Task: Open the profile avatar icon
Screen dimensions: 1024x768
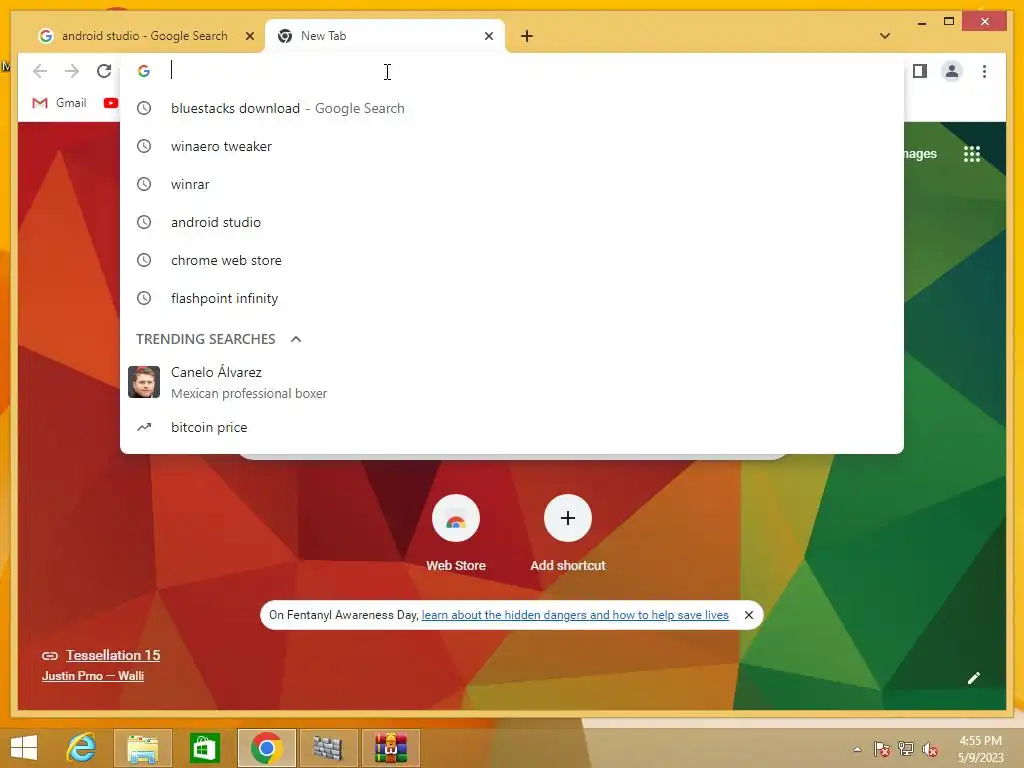Action: coord(952,71)
